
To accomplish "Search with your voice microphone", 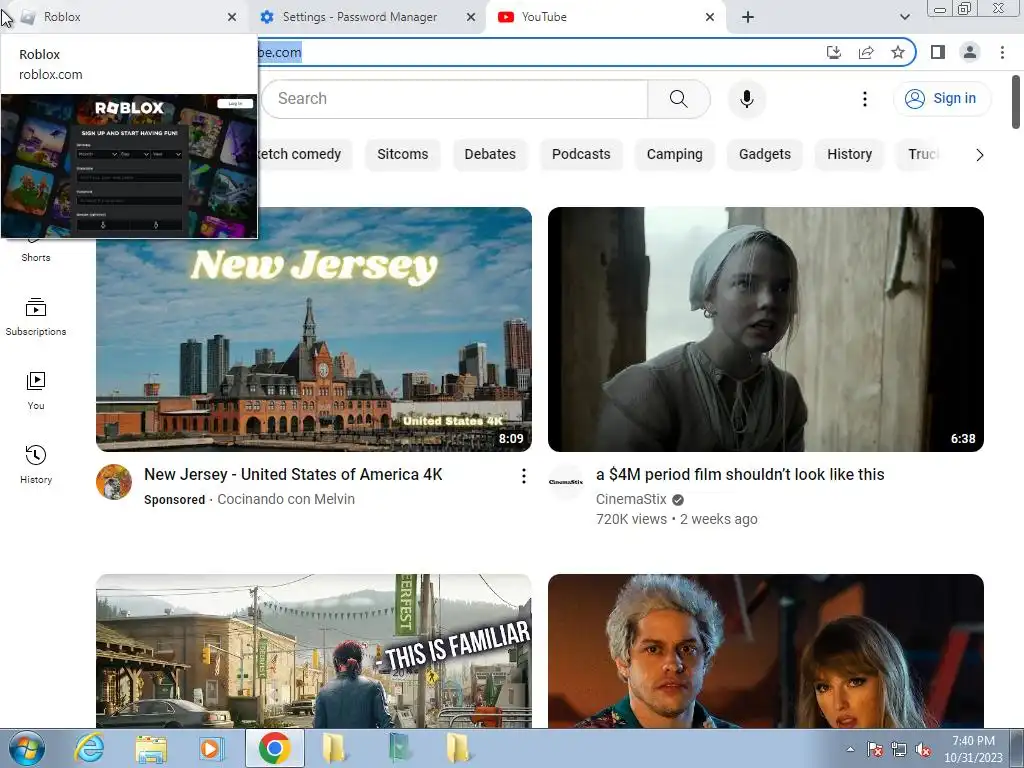I will 746,99.
